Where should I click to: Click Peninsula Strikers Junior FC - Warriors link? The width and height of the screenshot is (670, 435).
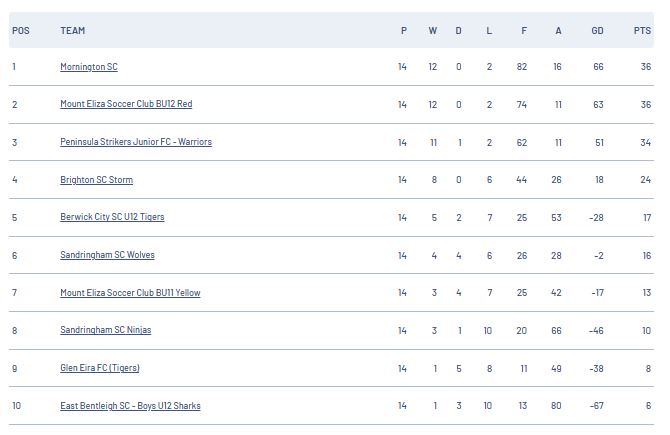click(x=136, y=142)
